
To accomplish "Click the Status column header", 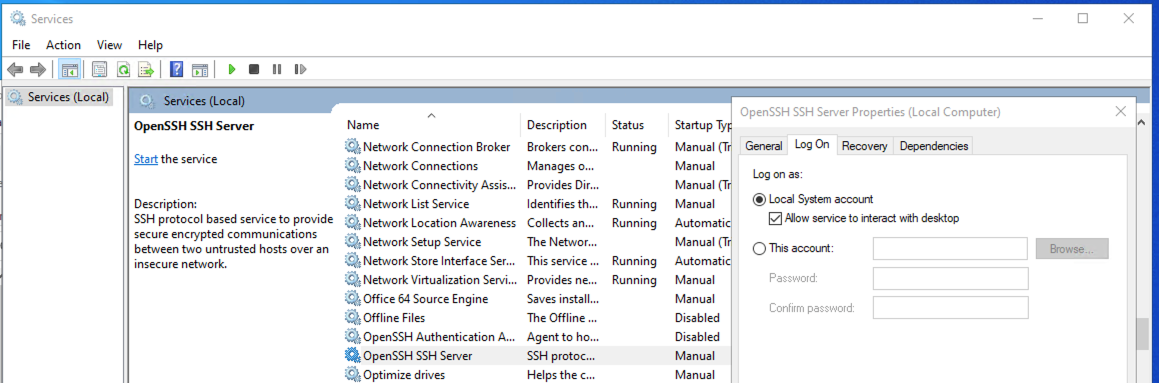I will click(x=628, y=125).
